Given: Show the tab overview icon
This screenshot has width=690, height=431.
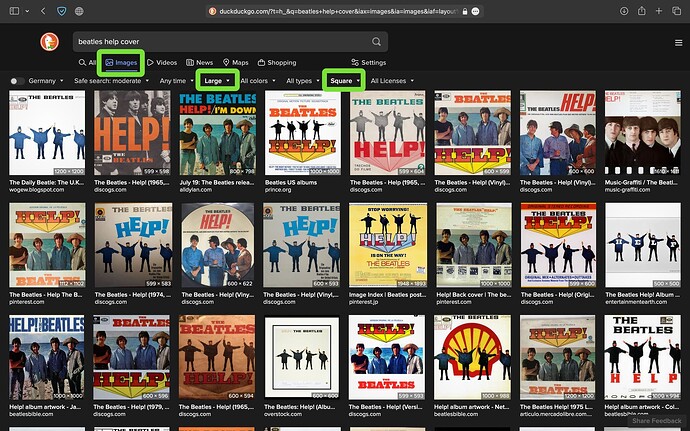Looking at the screenshot, I should pyautogui.click(x=676, y=11).
